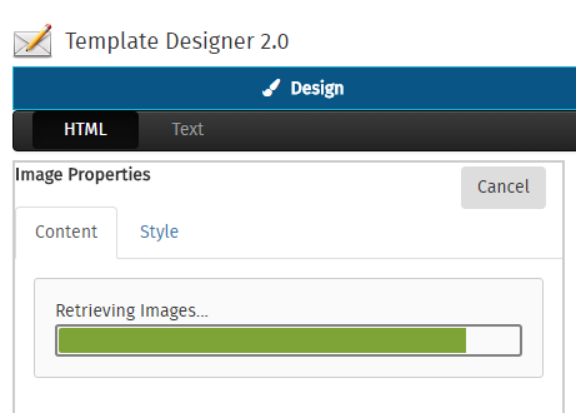Click the green filled part of progress bar
Screen dimensions: 576x413
pyautogui.click(x=262, y=340)
